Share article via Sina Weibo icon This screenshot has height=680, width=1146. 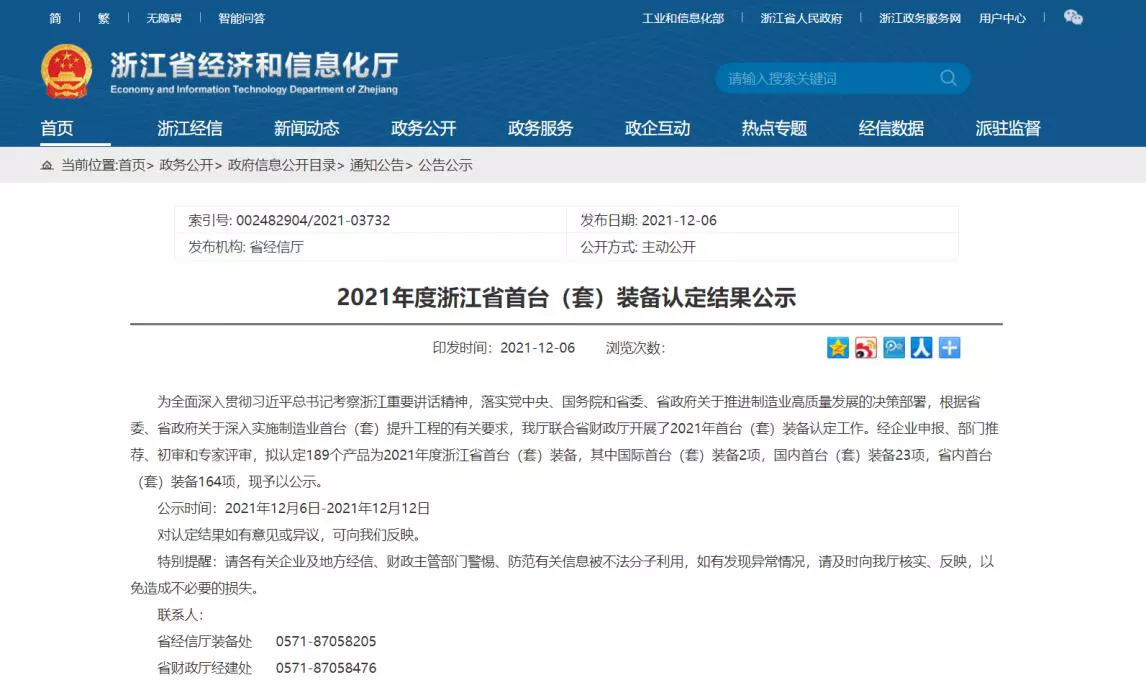pyautogui.click(x=866, y=347)
